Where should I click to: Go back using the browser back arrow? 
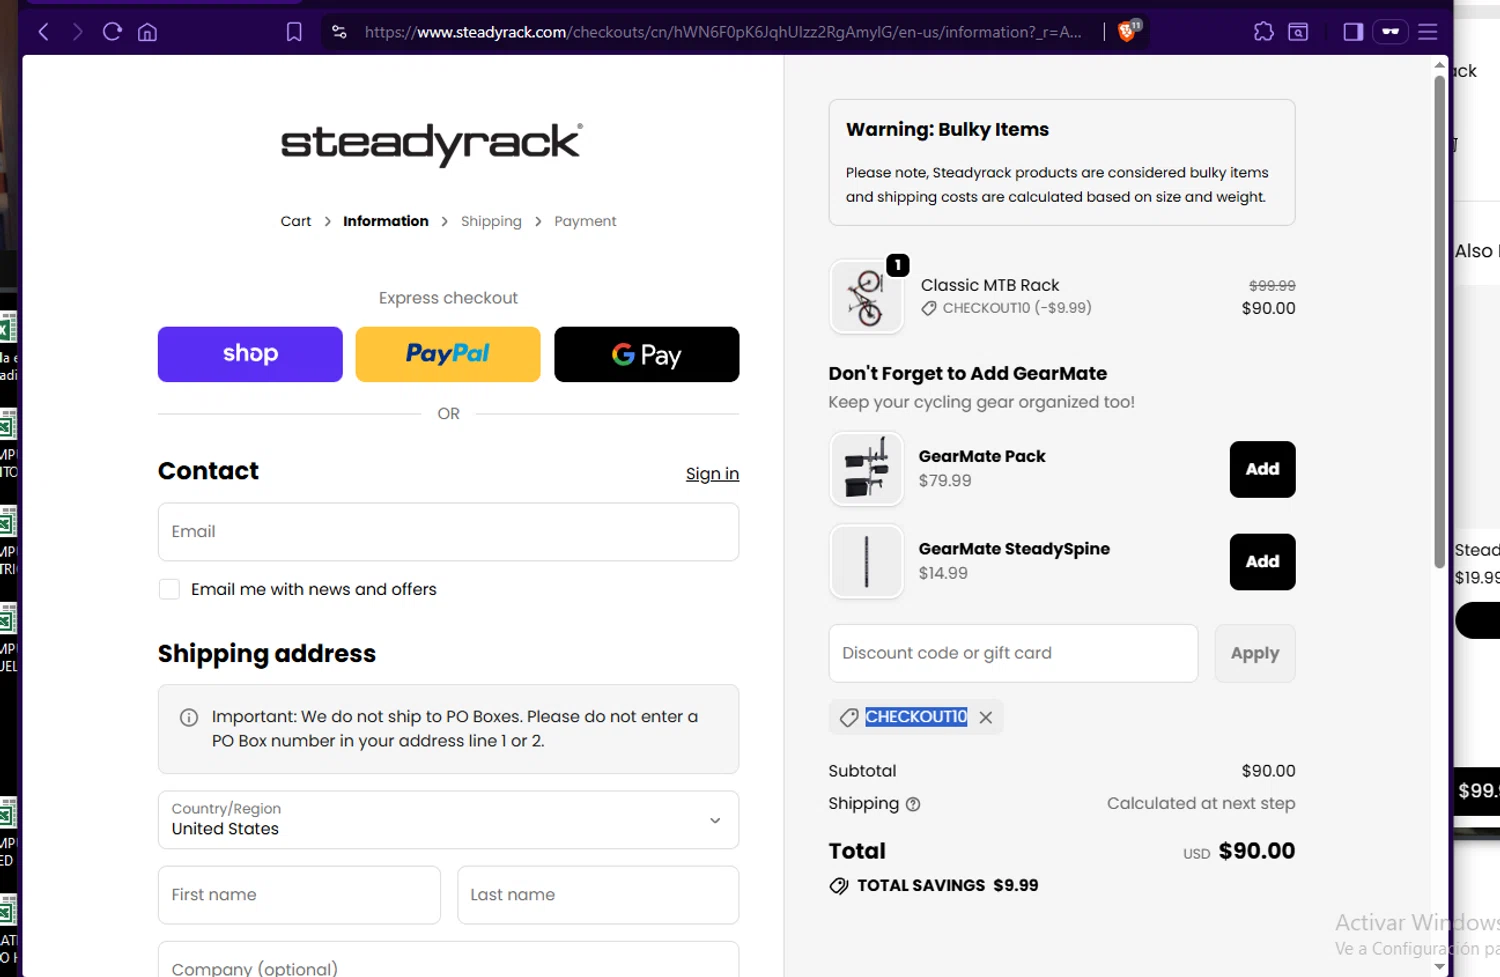pos(43,32)
